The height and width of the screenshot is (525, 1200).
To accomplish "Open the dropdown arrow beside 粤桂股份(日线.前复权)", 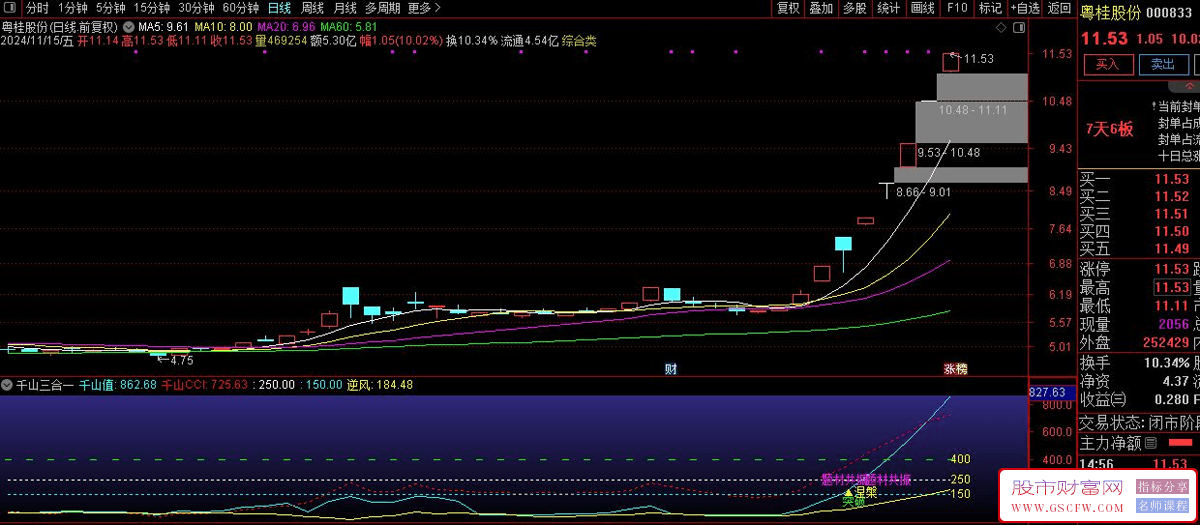I will 128,26.
